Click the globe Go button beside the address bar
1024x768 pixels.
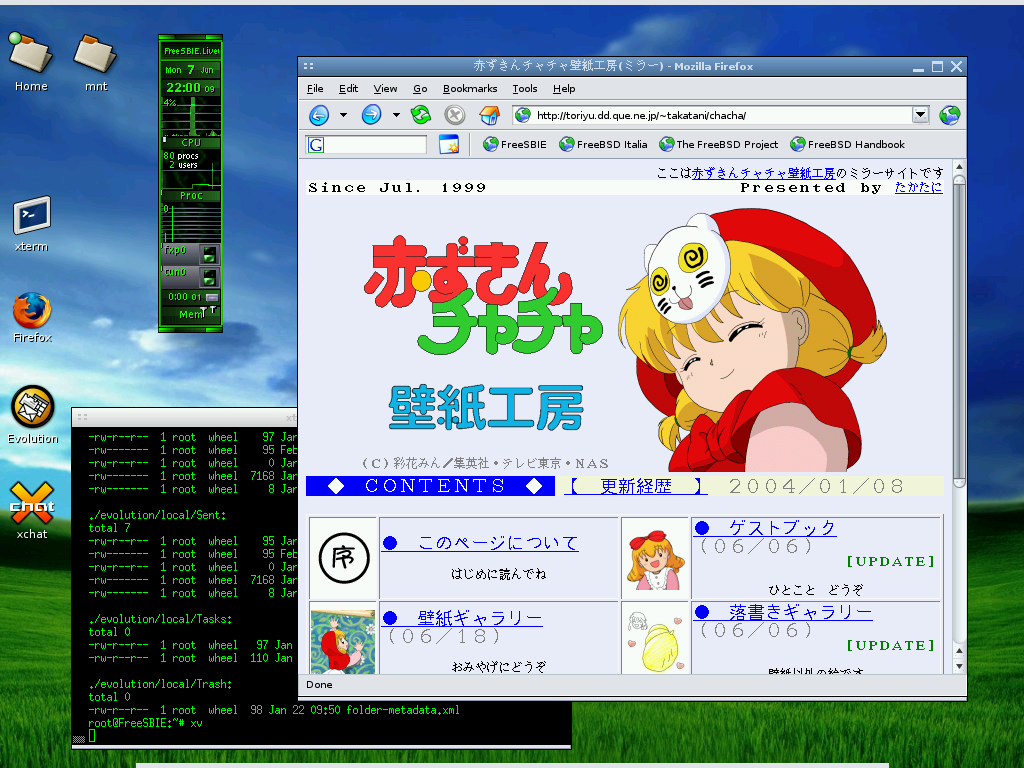click(x=950, y=116)
